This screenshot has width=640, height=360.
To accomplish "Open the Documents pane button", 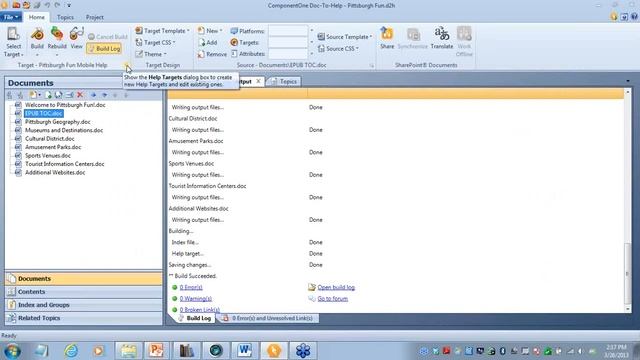I will tap(83, 279).
